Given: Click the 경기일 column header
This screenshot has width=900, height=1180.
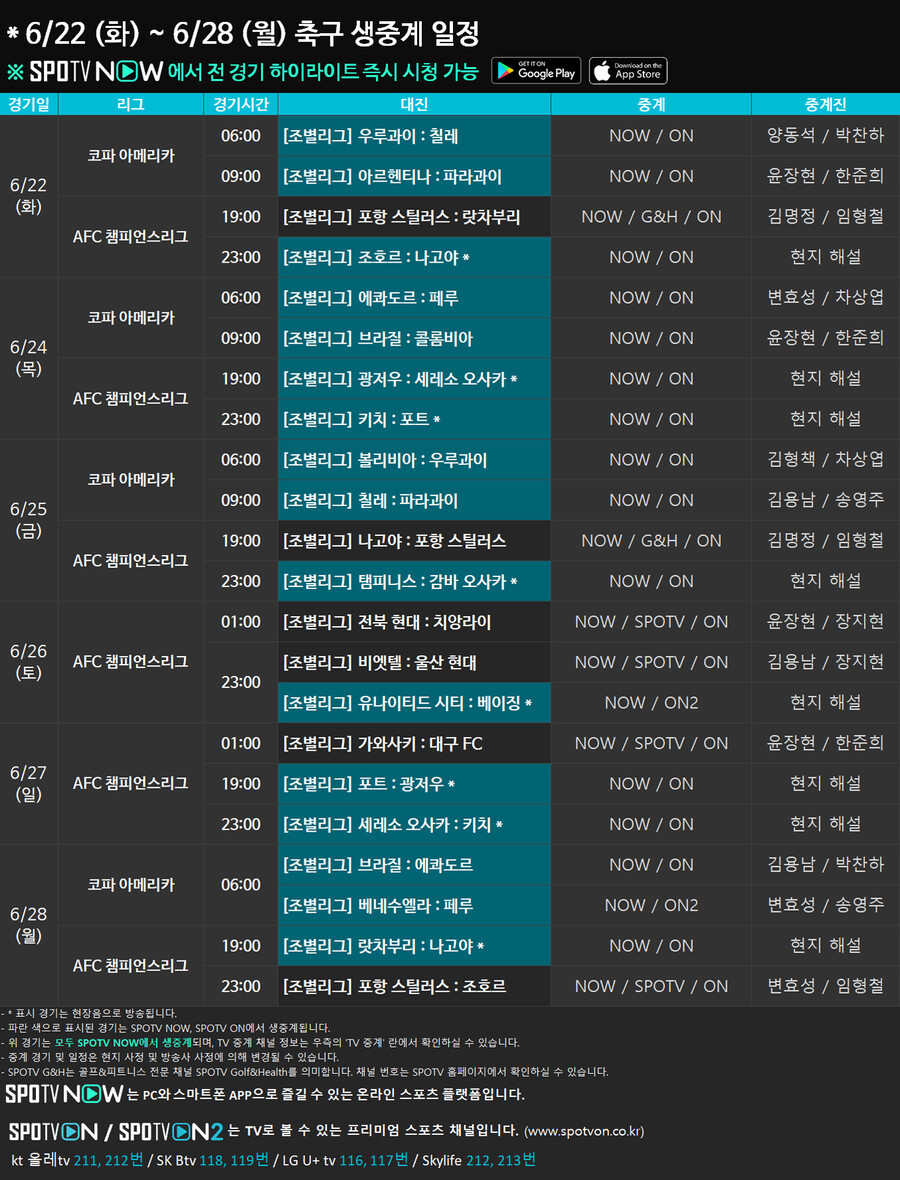Looking at the screenshot, I should point(29,104).
